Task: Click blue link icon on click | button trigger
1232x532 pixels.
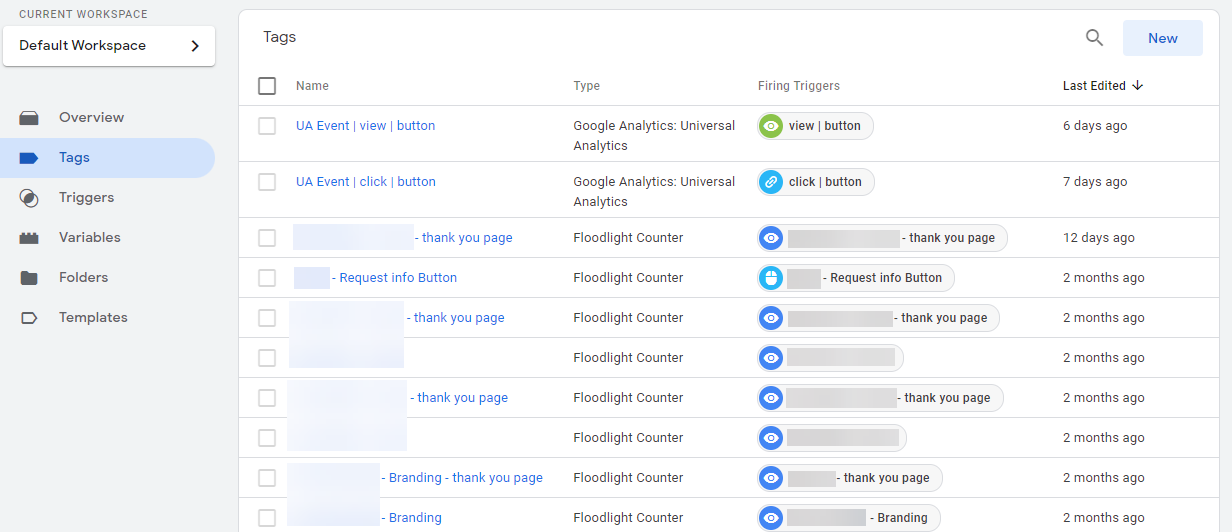Action: pyautogui.click(x=770, y=182)
